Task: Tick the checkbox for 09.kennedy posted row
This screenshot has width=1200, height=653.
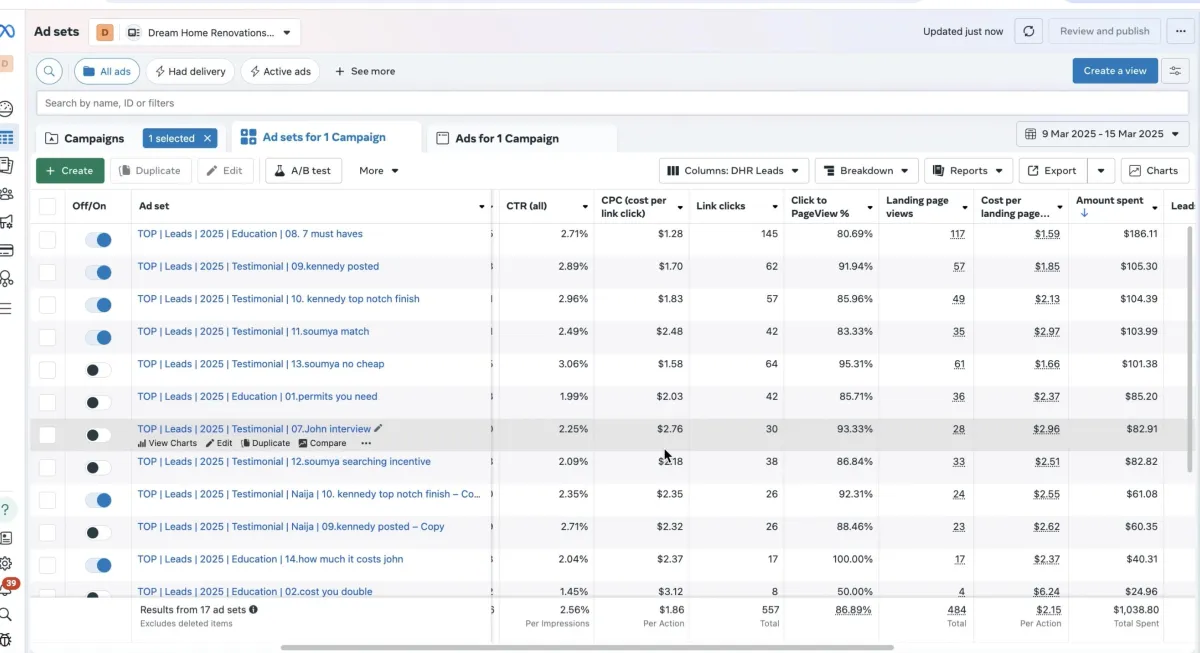Action: click(47, 272)
